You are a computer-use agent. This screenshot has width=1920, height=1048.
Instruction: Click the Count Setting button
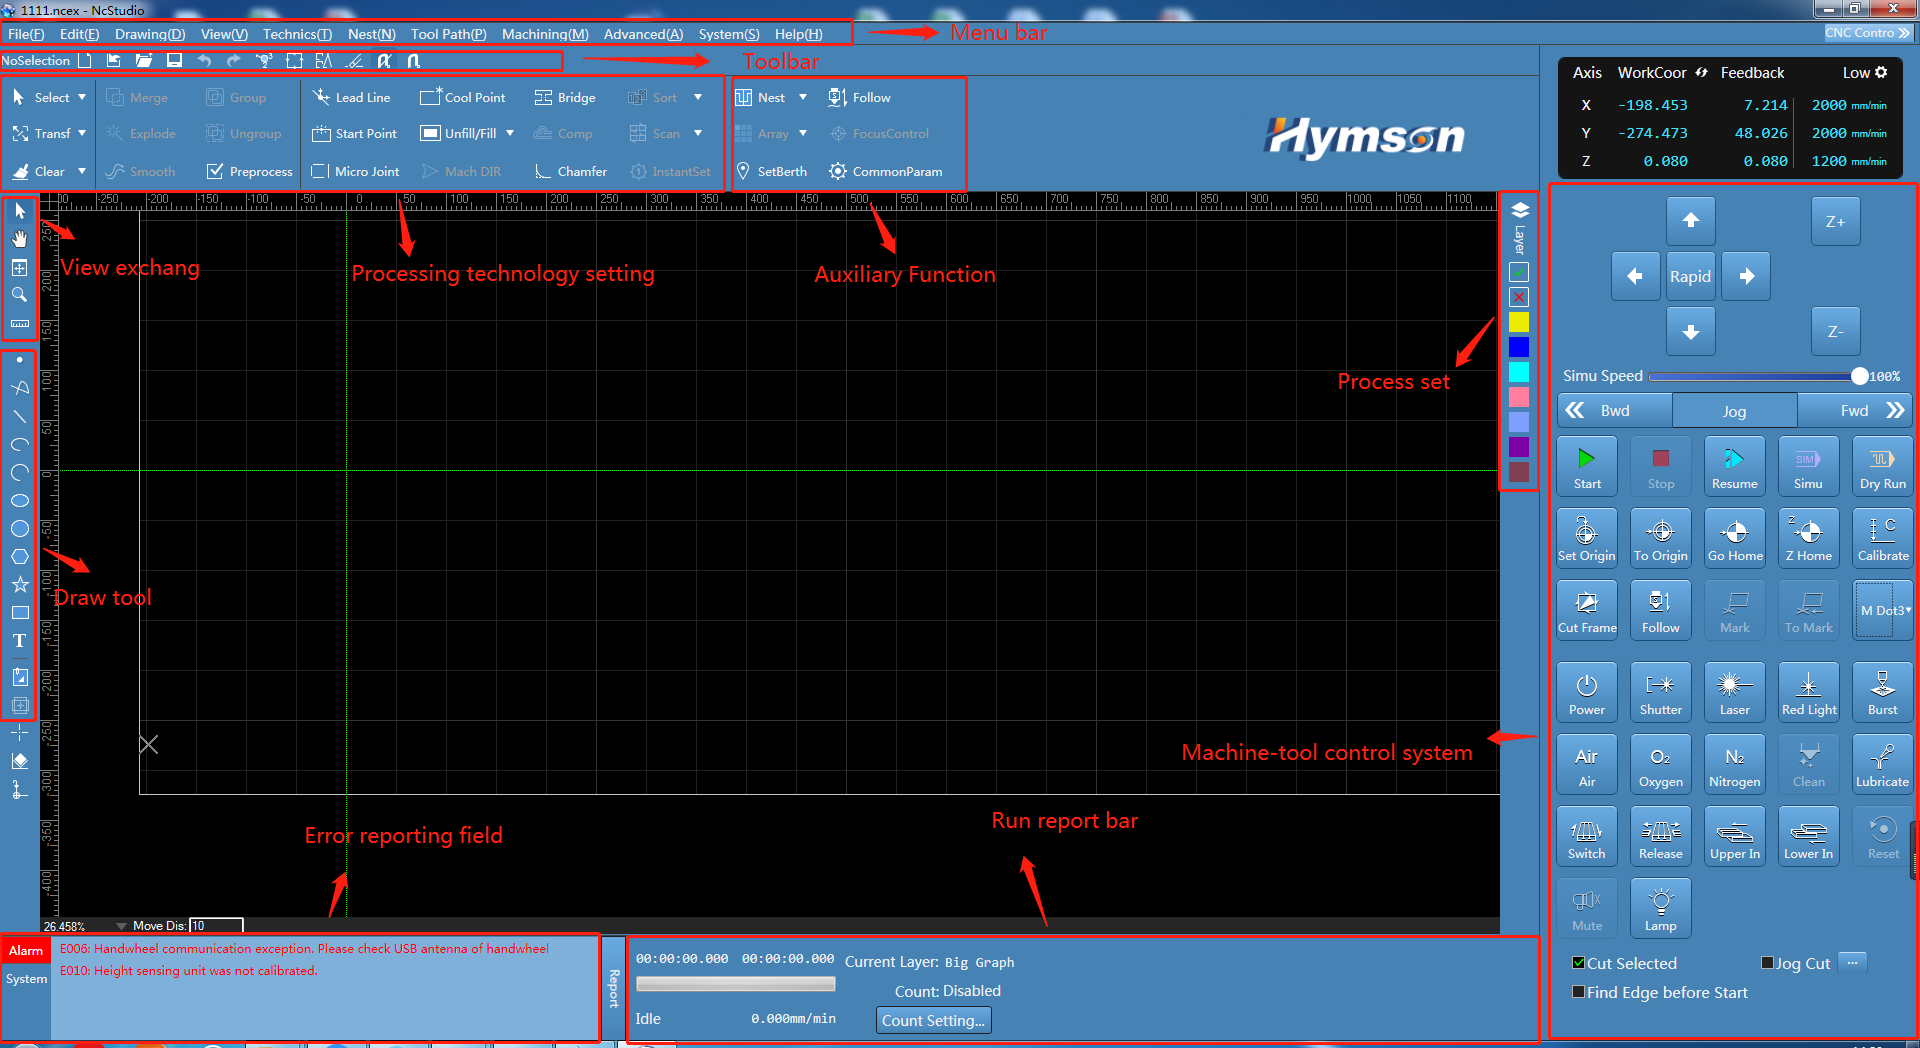(933, 1020)
